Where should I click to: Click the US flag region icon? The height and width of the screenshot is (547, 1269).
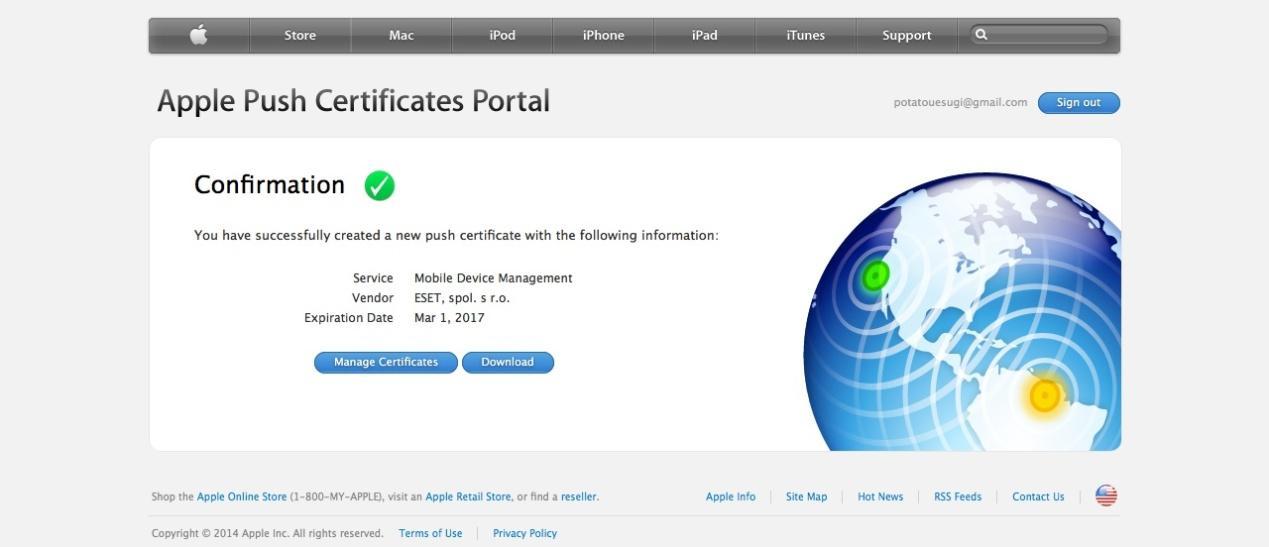pyautogui.click(x=1106, y=496)
